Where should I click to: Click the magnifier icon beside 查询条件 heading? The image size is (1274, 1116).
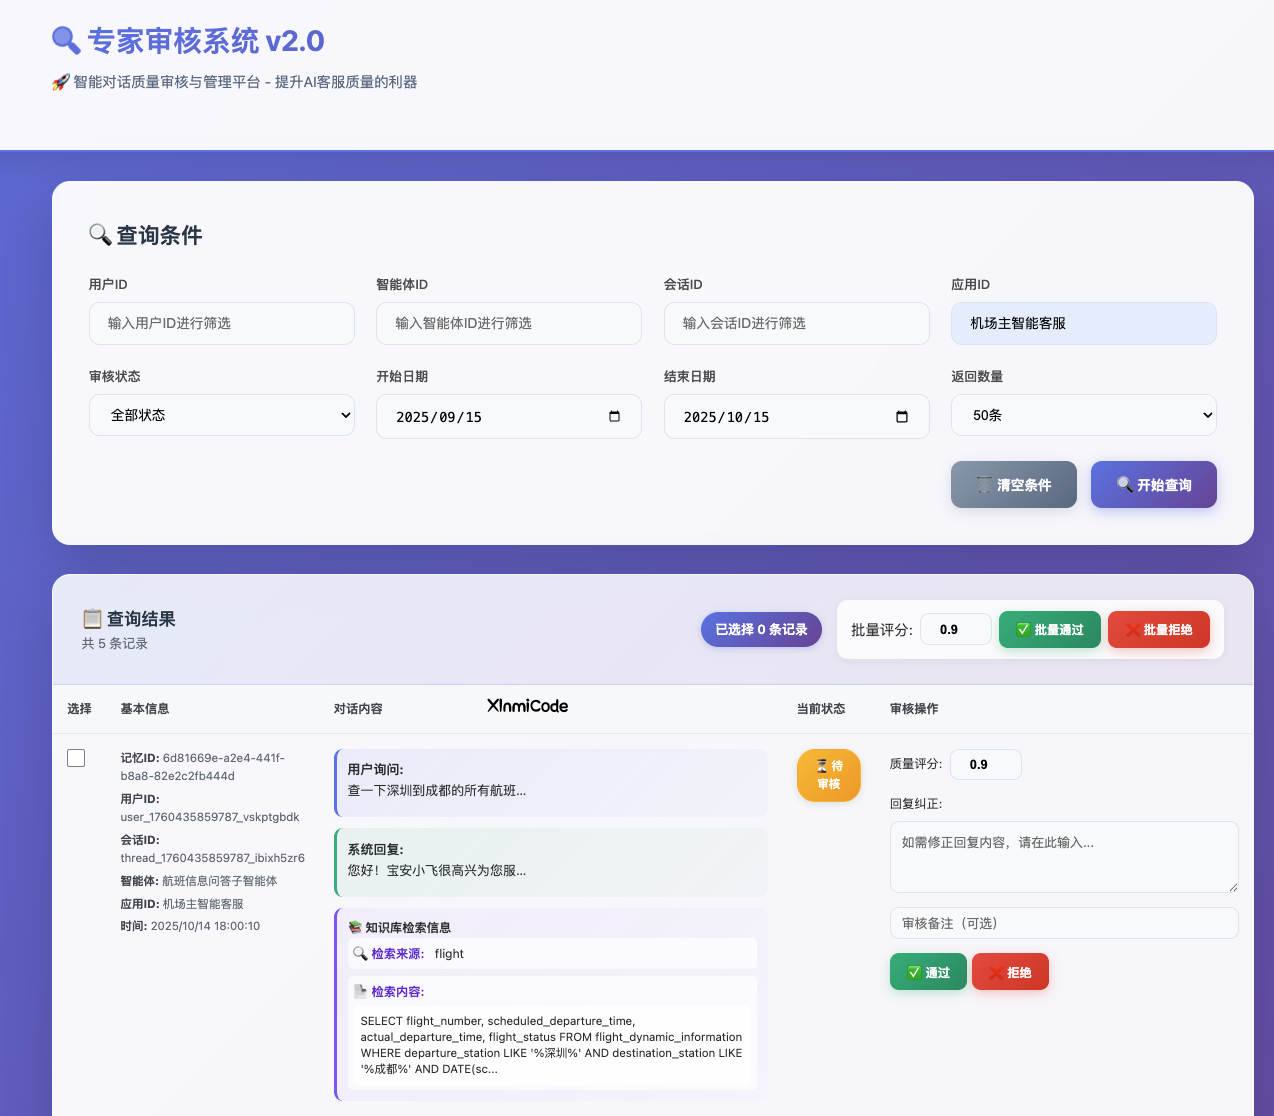tap(99, 234)
